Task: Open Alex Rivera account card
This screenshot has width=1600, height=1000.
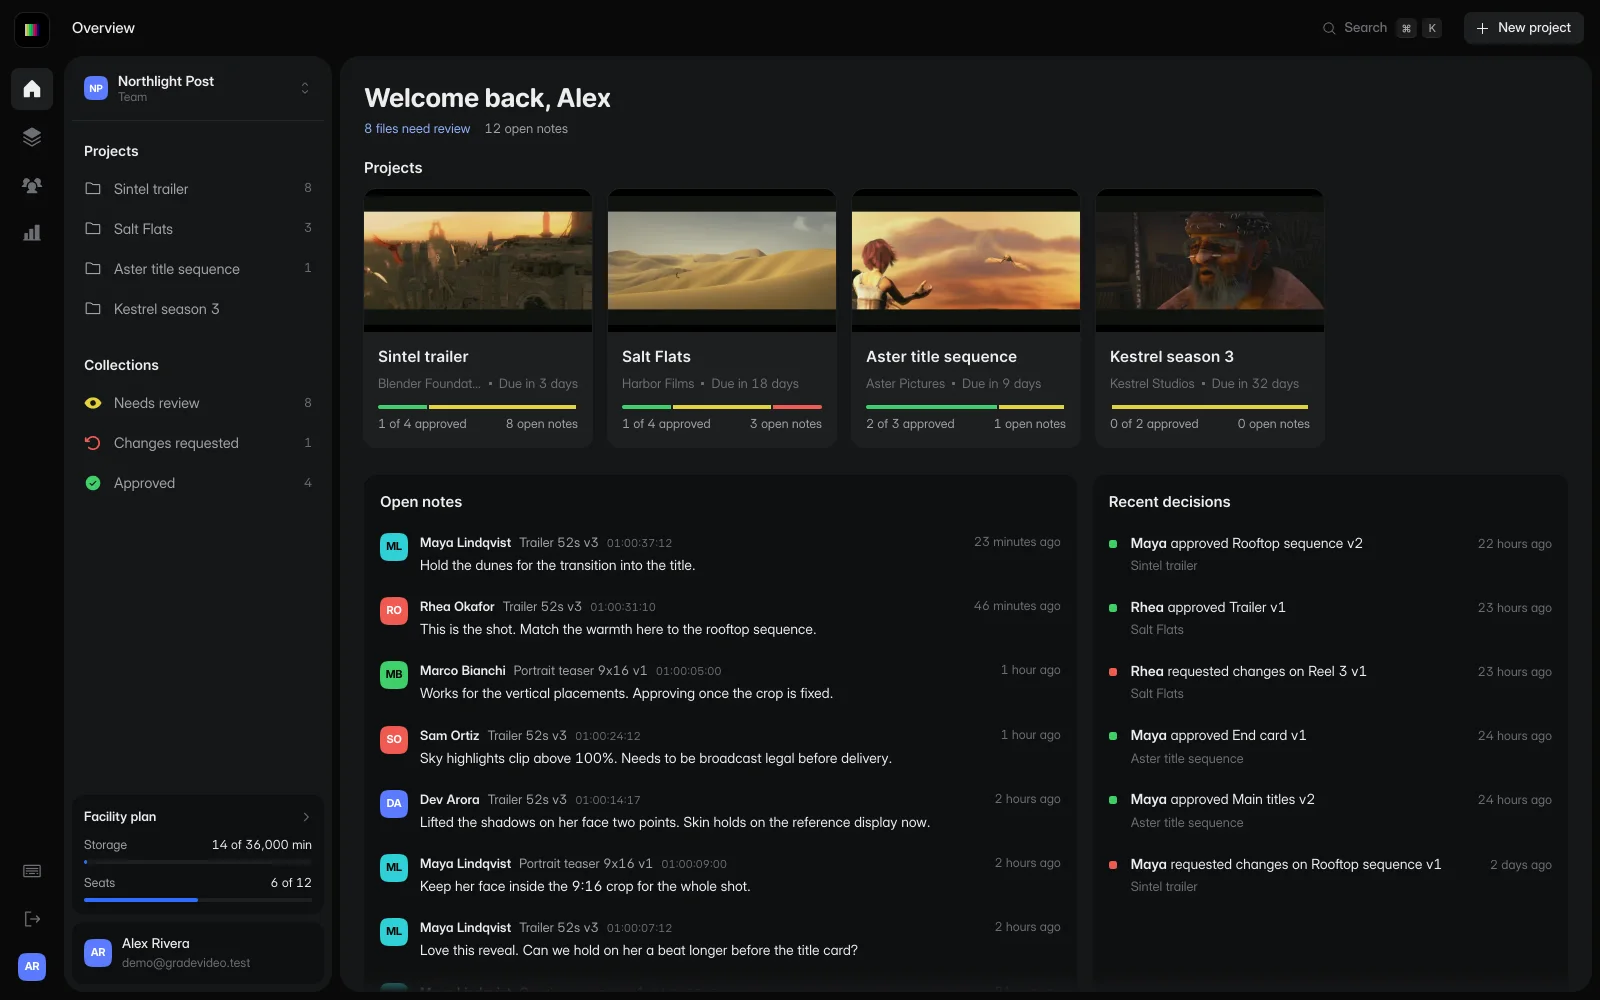Action: click(198, 953)
